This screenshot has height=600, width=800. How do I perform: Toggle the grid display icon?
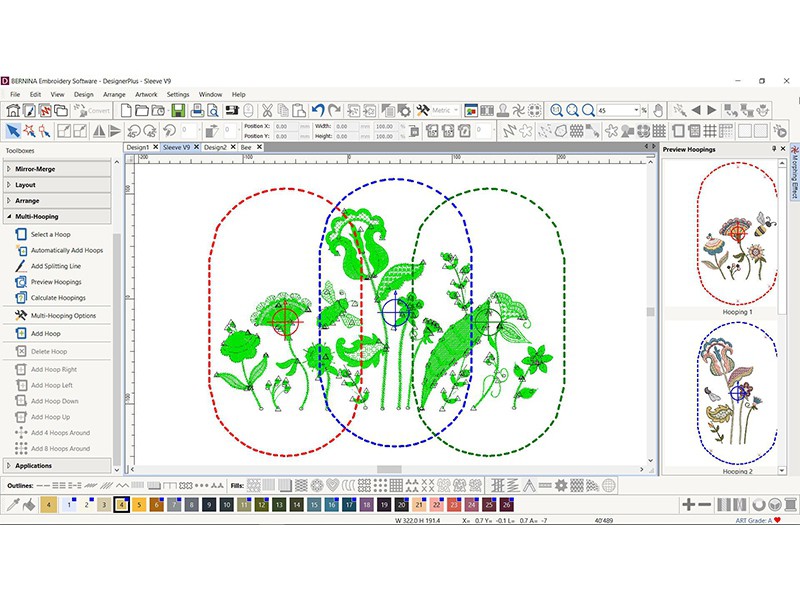pyautogui.click(x=710, y=131)
